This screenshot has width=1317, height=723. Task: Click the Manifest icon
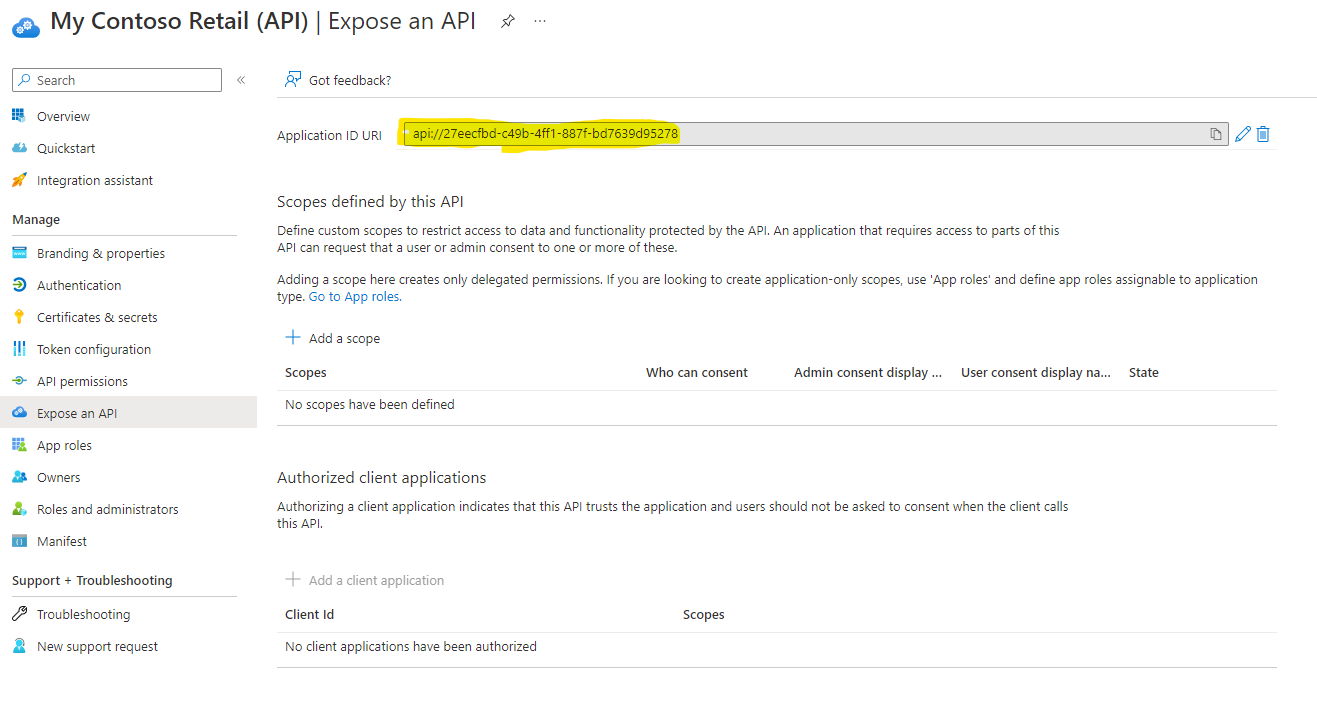click(19, 541)
